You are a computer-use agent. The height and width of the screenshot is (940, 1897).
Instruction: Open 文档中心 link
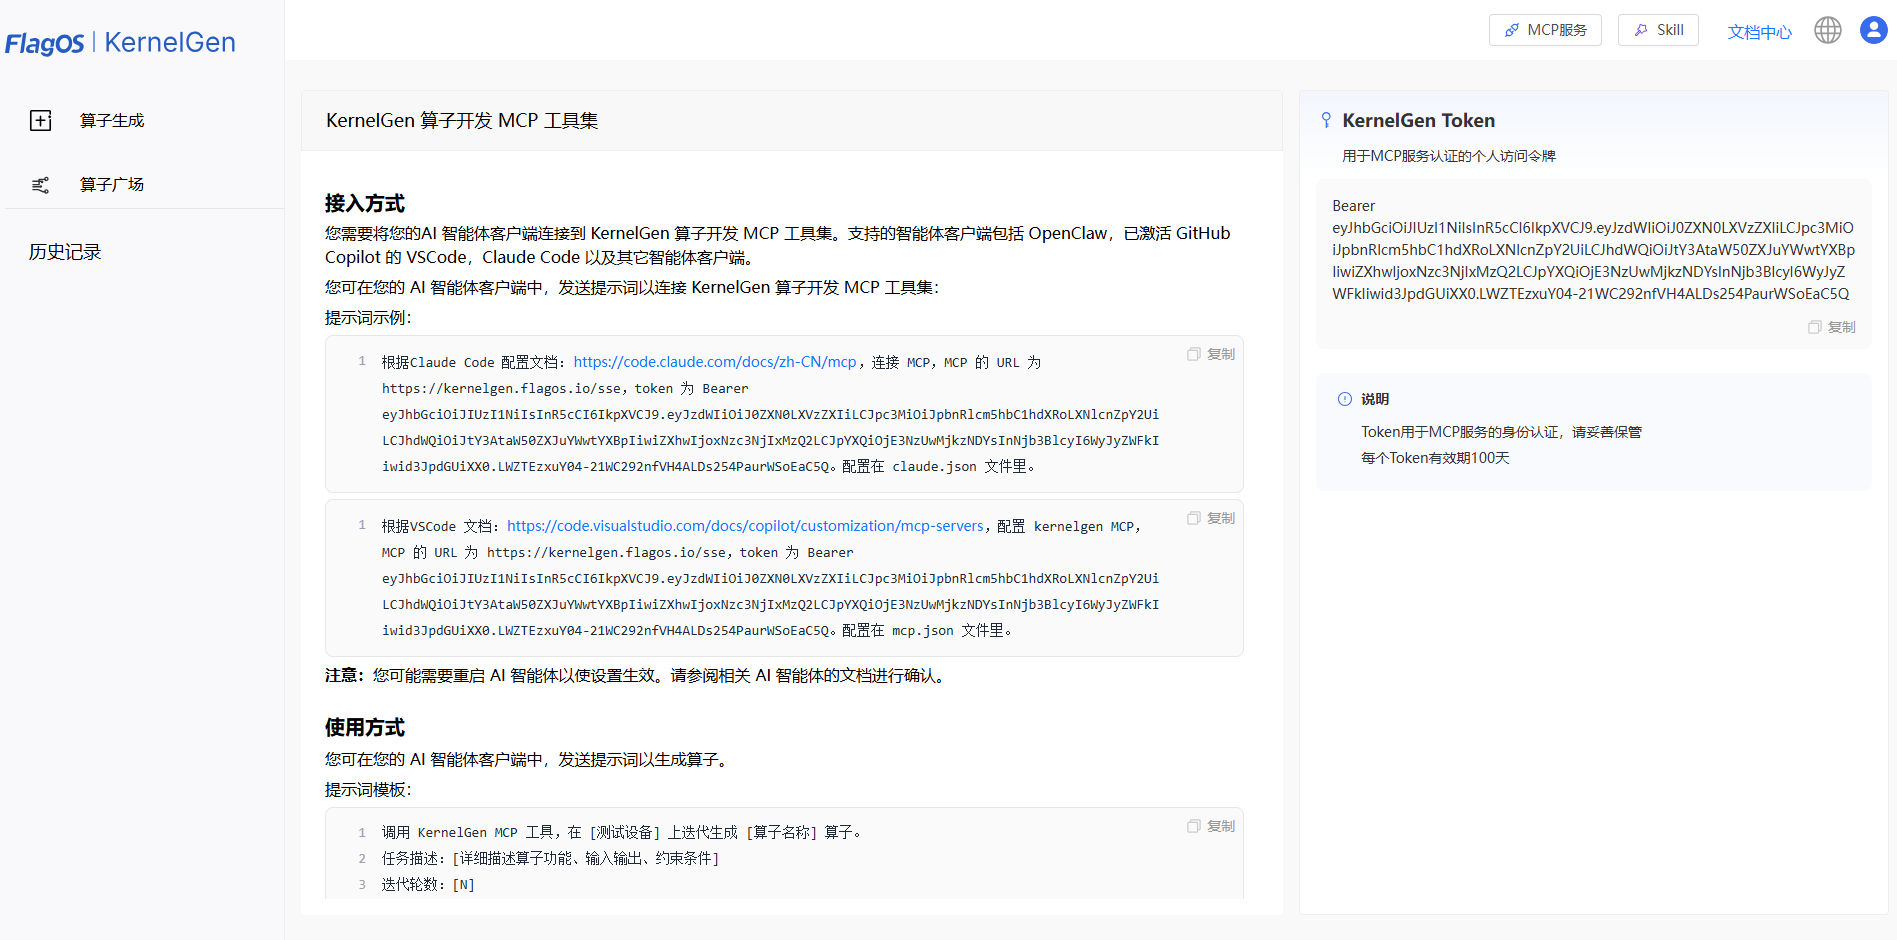click(1759, 32)
